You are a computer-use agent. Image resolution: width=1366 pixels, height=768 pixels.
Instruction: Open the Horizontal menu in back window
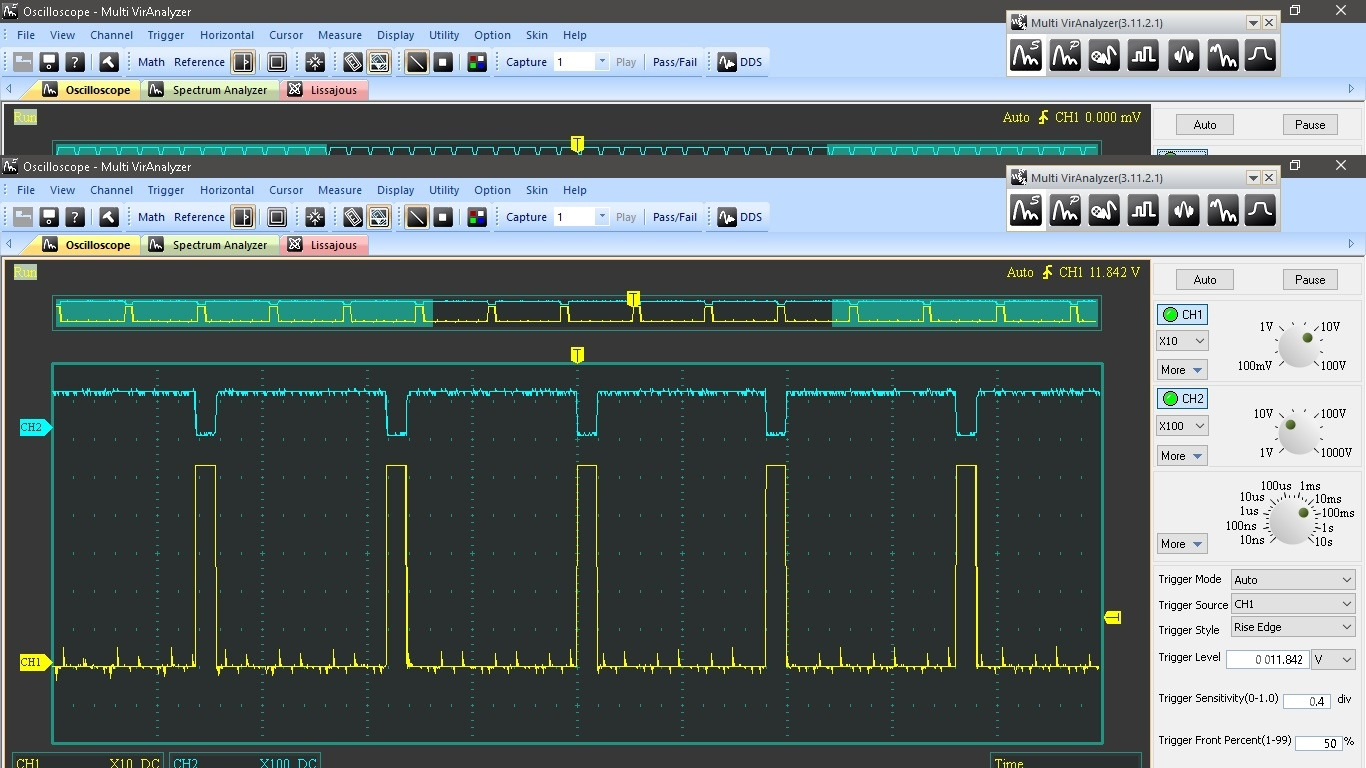point(227,35)
